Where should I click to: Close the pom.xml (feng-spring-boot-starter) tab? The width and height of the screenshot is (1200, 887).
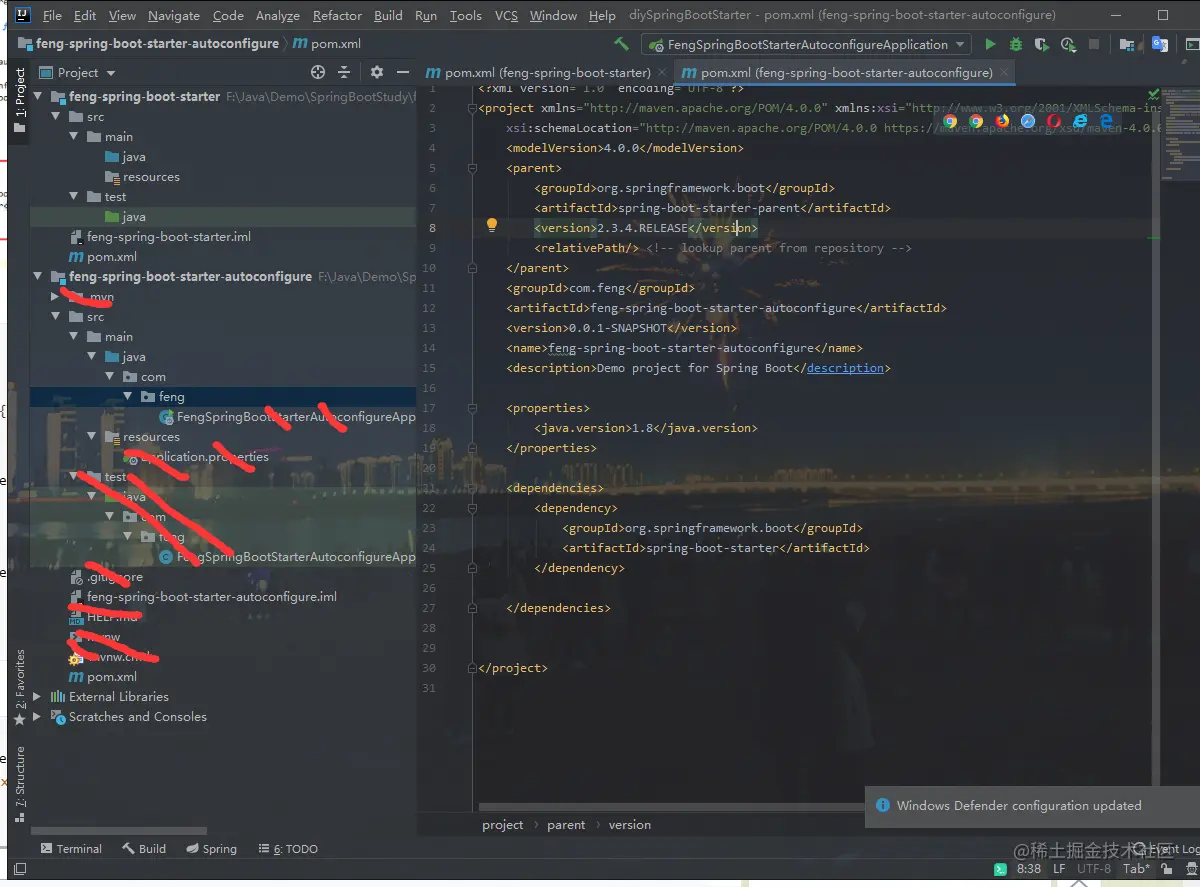click(664, 73)
